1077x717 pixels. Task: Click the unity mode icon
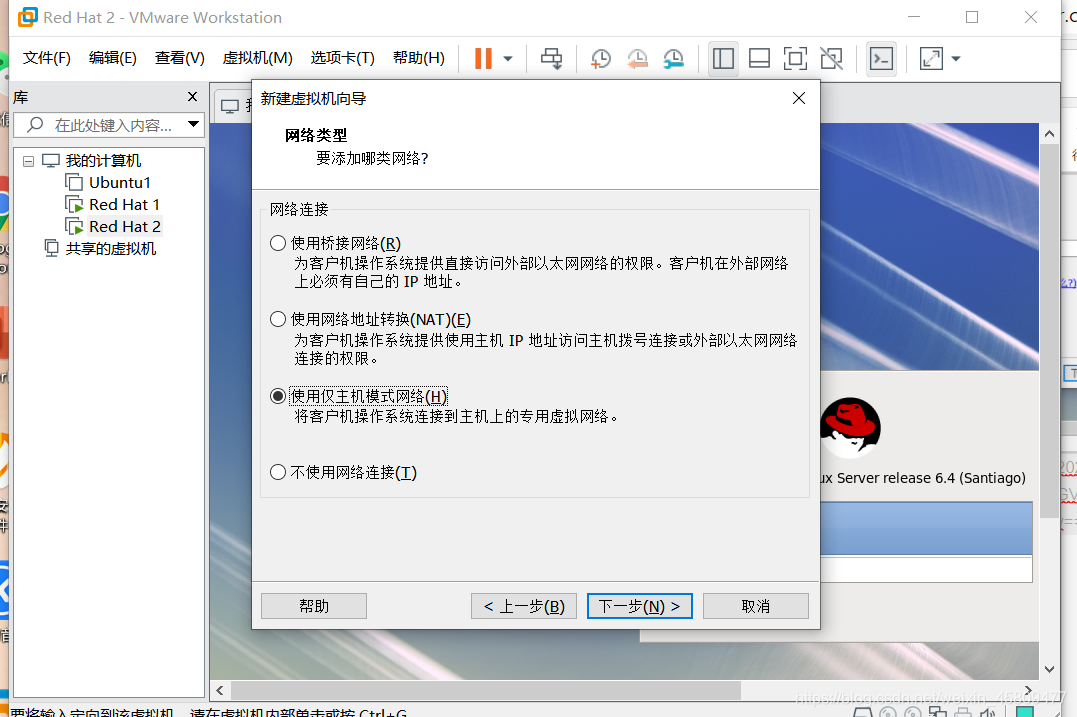click(x=832, y=58)
